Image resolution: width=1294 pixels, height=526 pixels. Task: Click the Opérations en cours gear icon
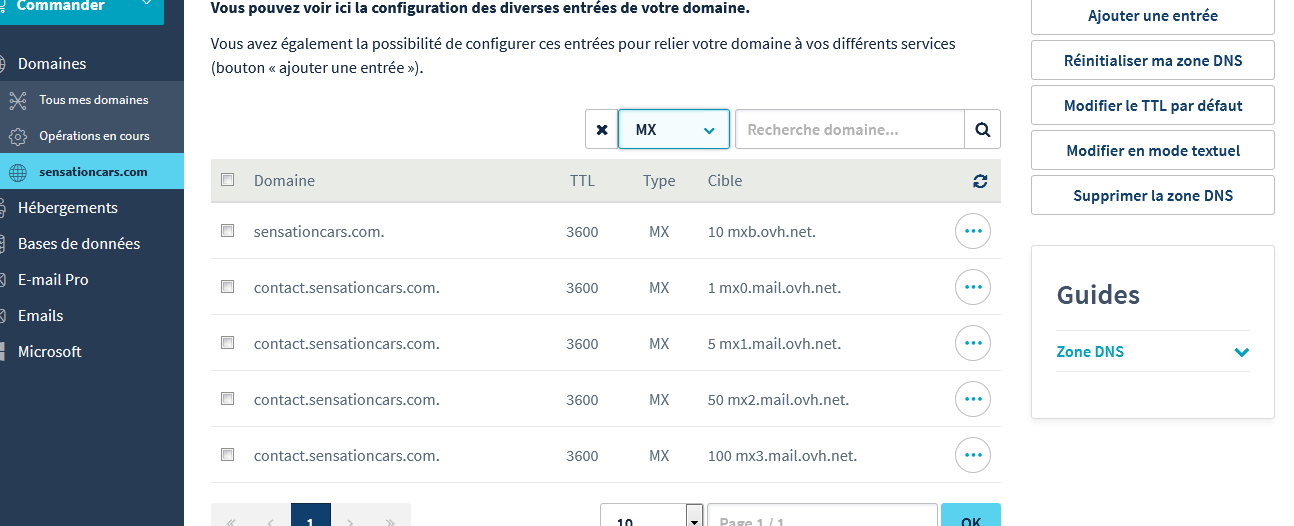pos(18,136)
